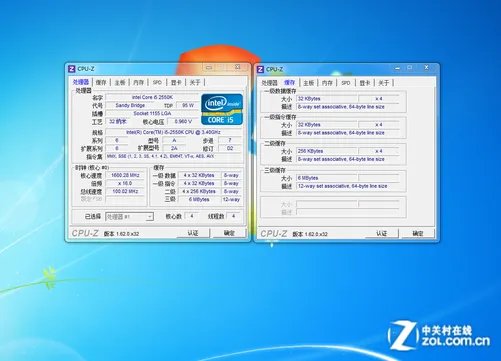501x361 pixels.
Task: Select SPD tab in right CPU-Z window
Action: tap(346, 83)
